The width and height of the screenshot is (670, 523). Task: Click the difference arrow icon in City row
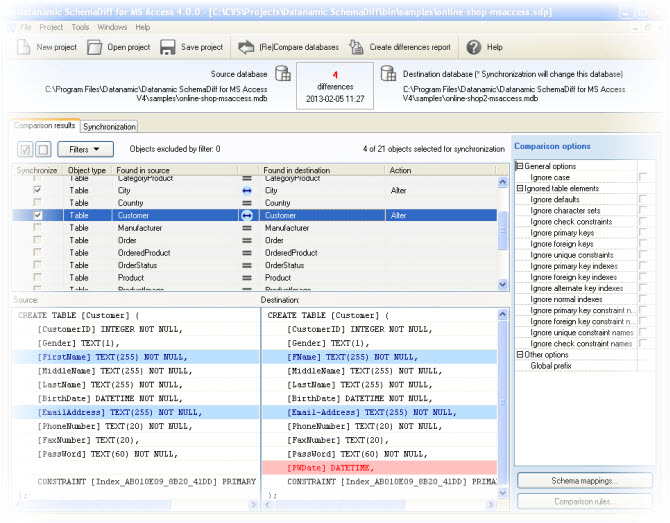(x=247, y=191)
